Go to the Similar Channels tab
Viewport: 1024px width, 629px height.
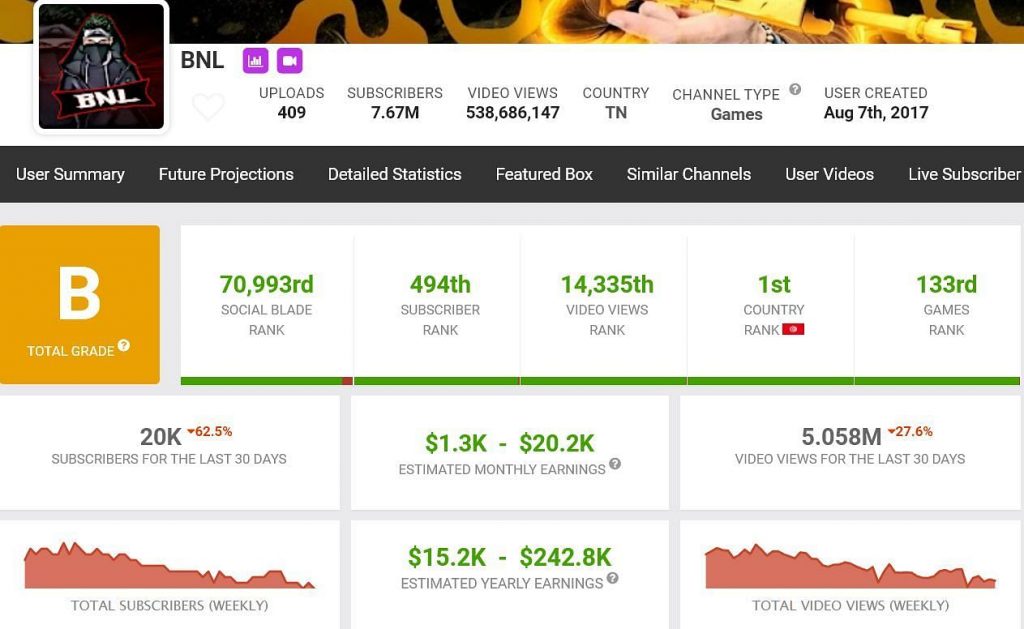tap(688, 174)
